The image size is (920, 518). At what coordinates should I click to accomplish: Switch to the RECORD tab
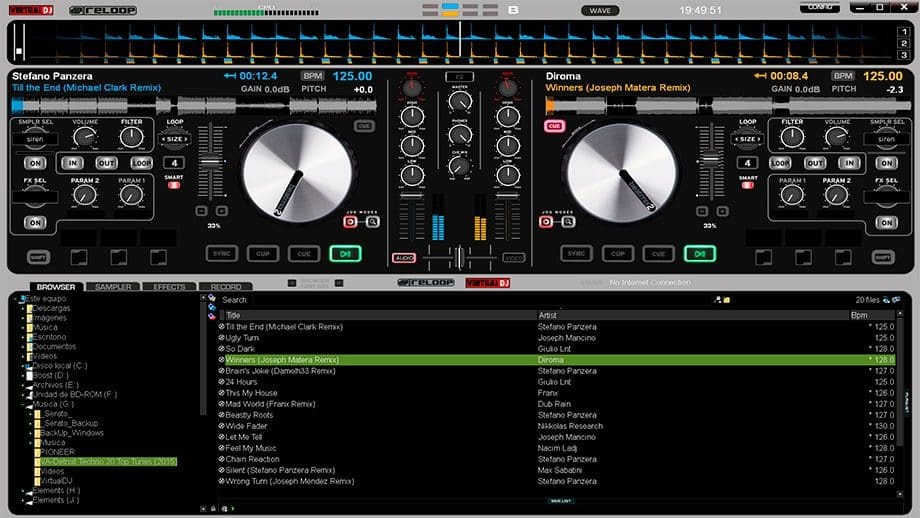(226, 287)
